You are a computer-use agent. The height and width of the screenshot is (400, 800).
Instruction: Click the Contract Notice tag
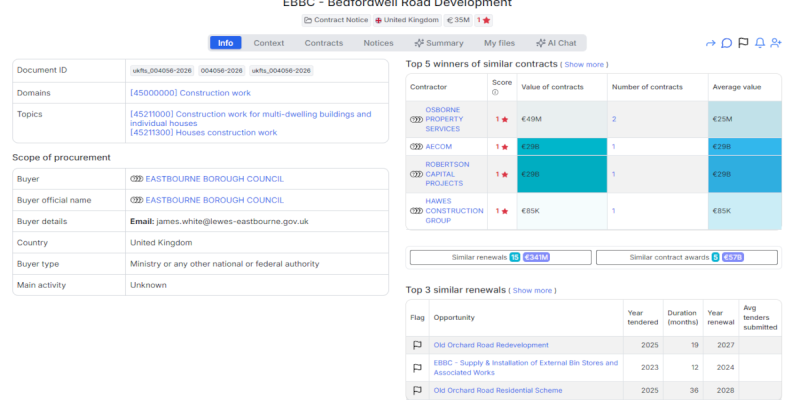(336, 20)
